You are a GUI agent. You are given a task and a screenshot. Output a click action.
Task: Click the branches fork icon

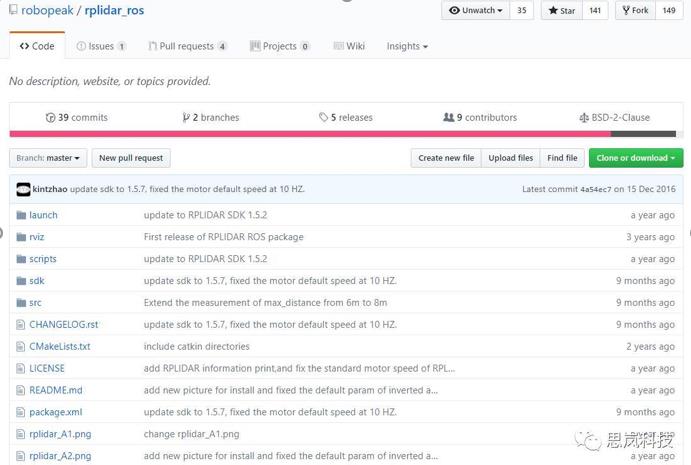[186, 118]
